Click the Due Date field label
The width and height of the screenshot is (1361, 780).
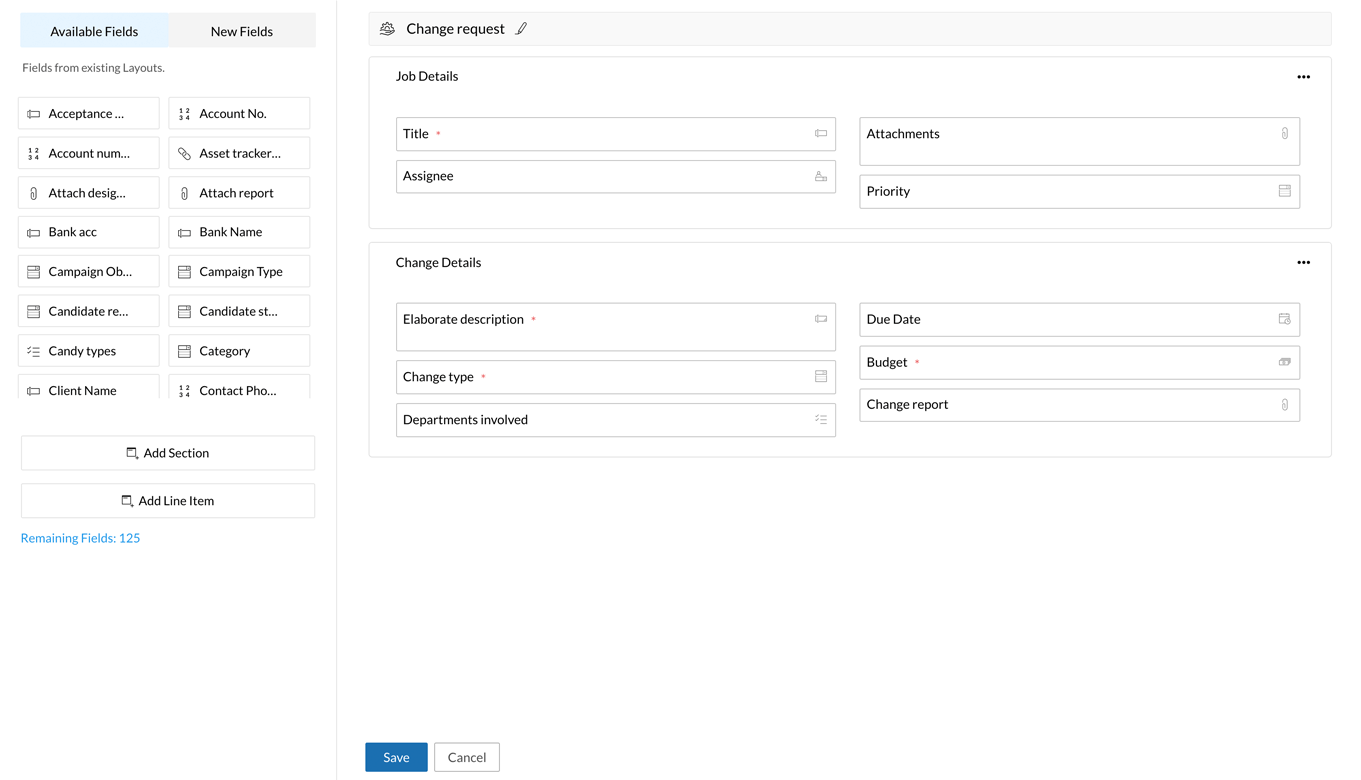893,319
